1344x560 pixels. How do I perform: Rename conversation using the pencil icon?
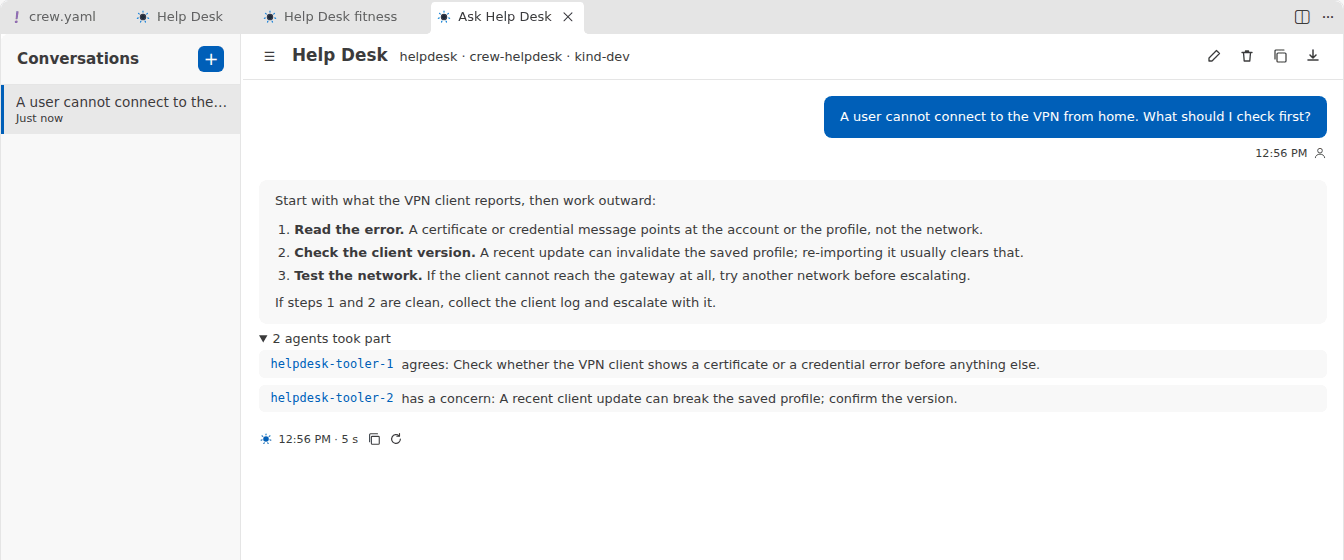pyautogui.click(x=1214, y=56)
